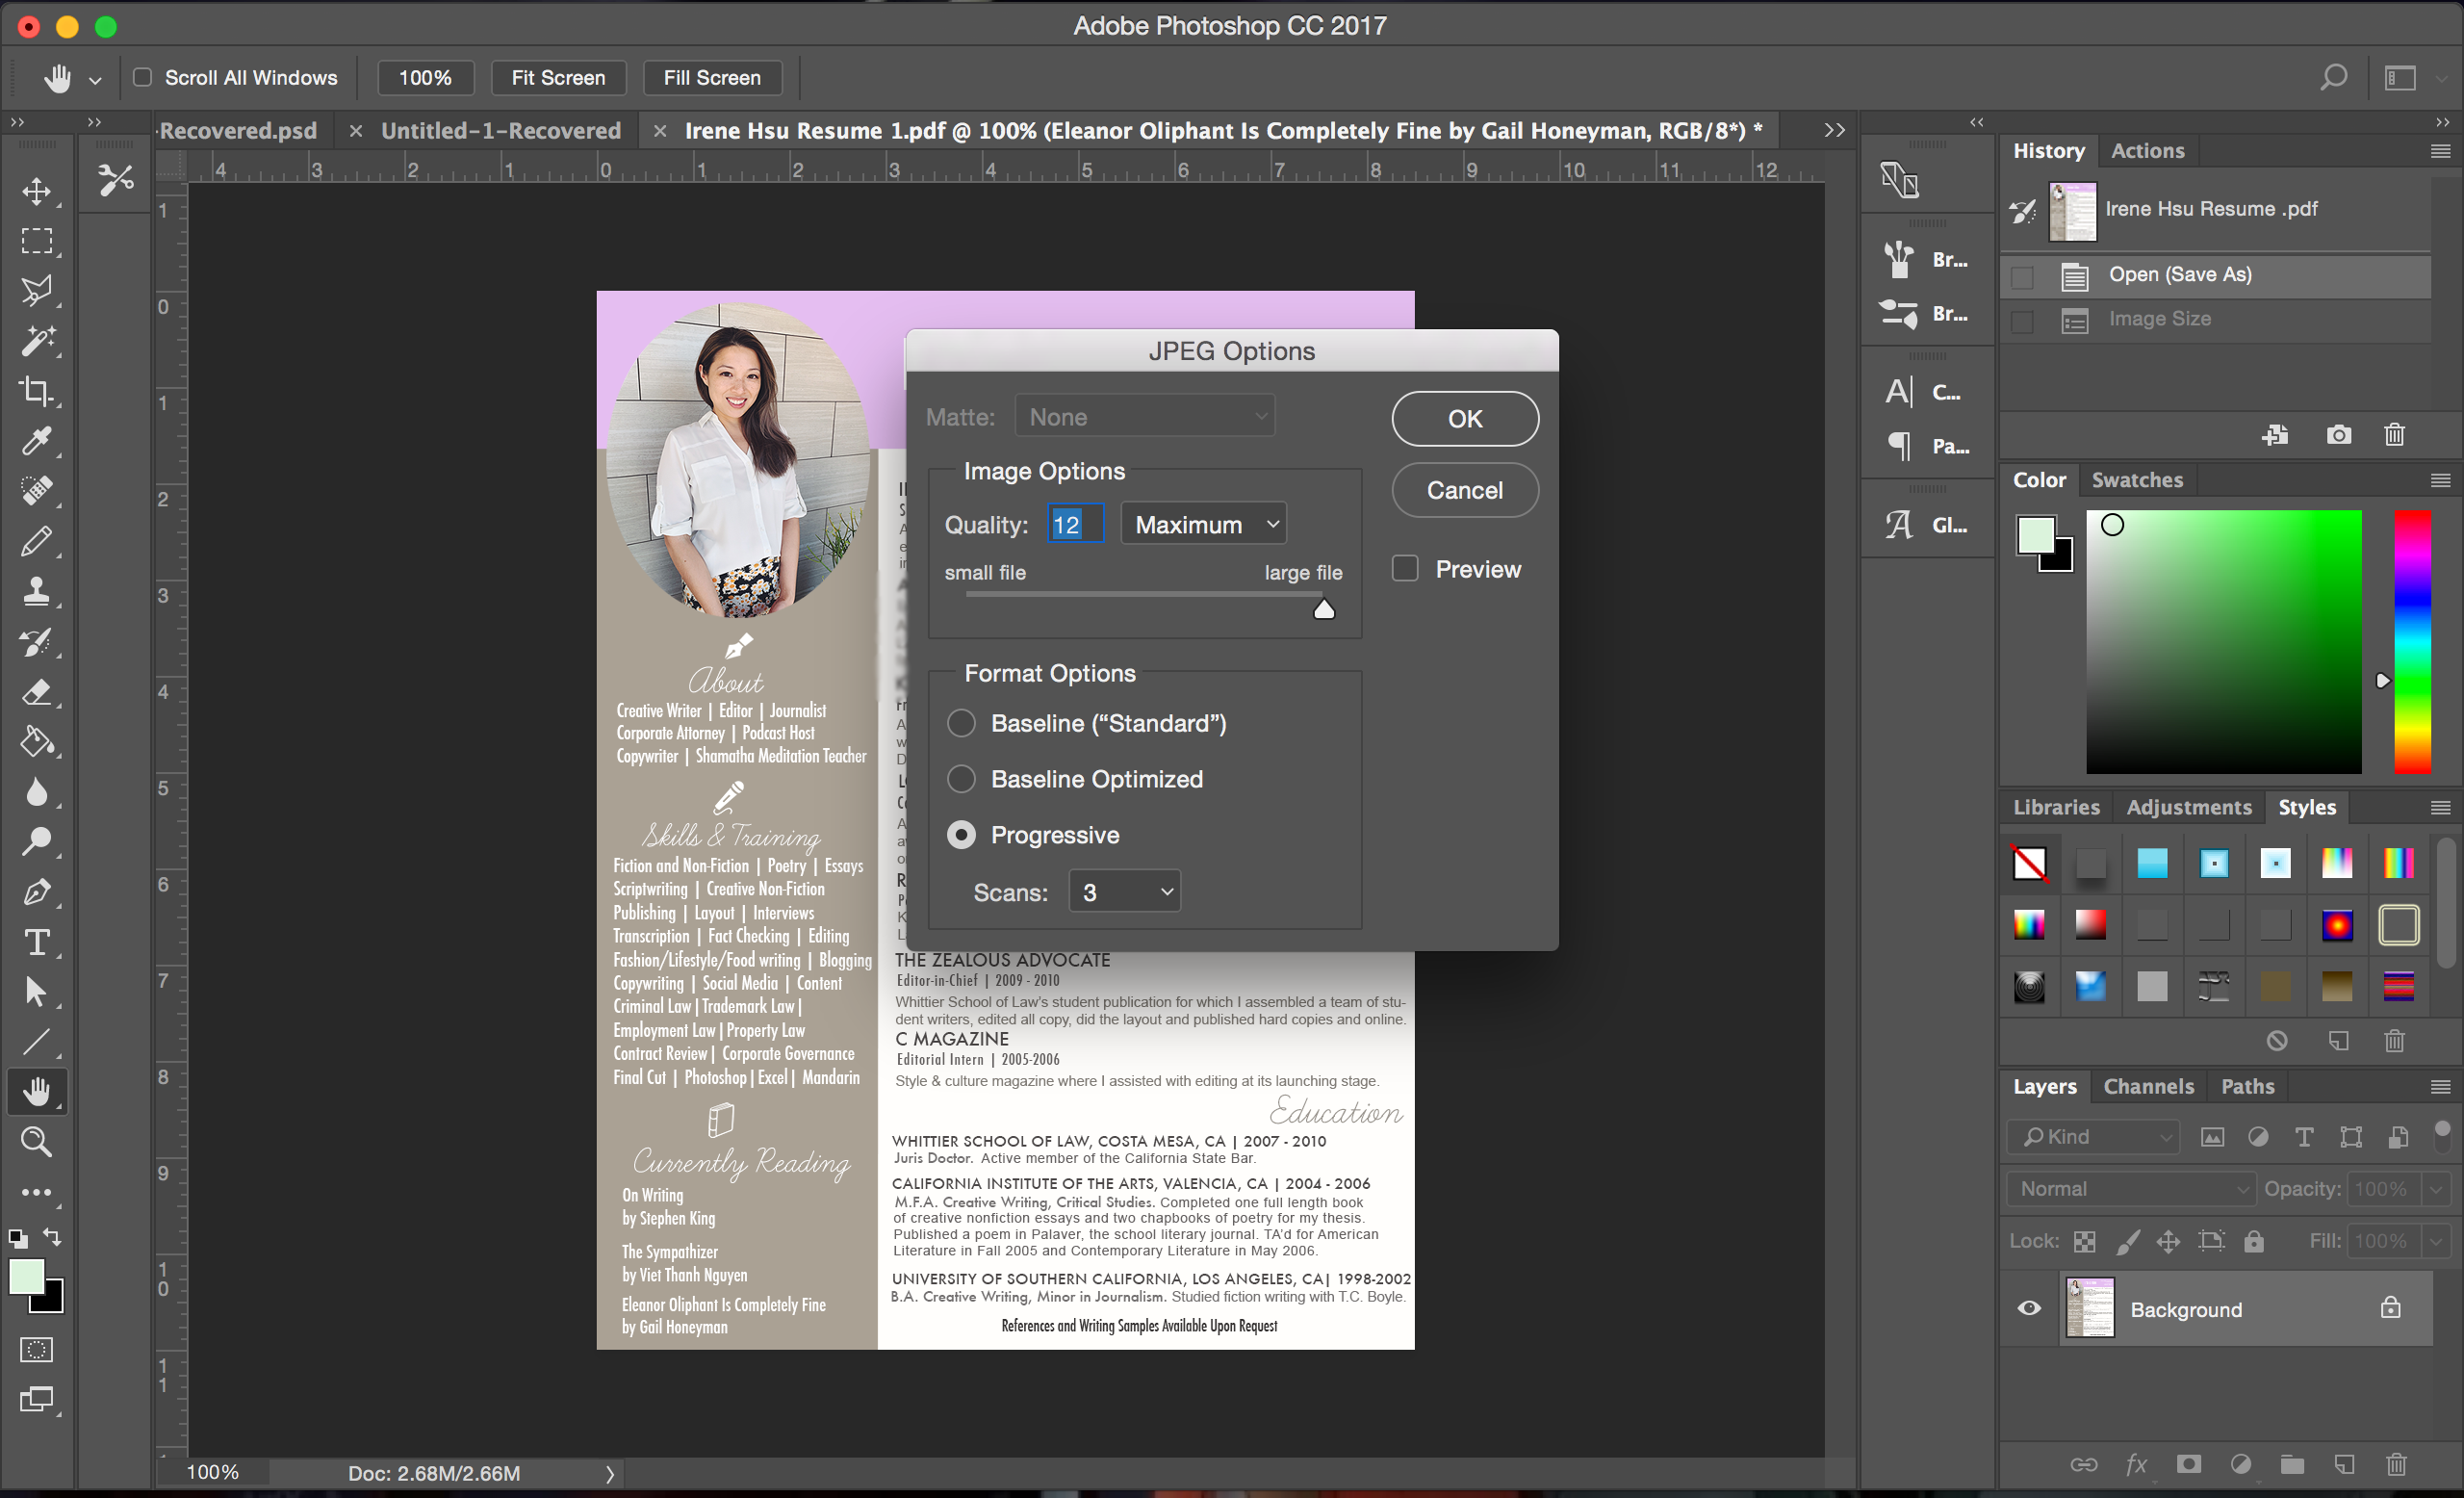This screenshot has height=1498, width=2464.
Task: Click Add layer style fx icon
Action: click(2135, 1464)
